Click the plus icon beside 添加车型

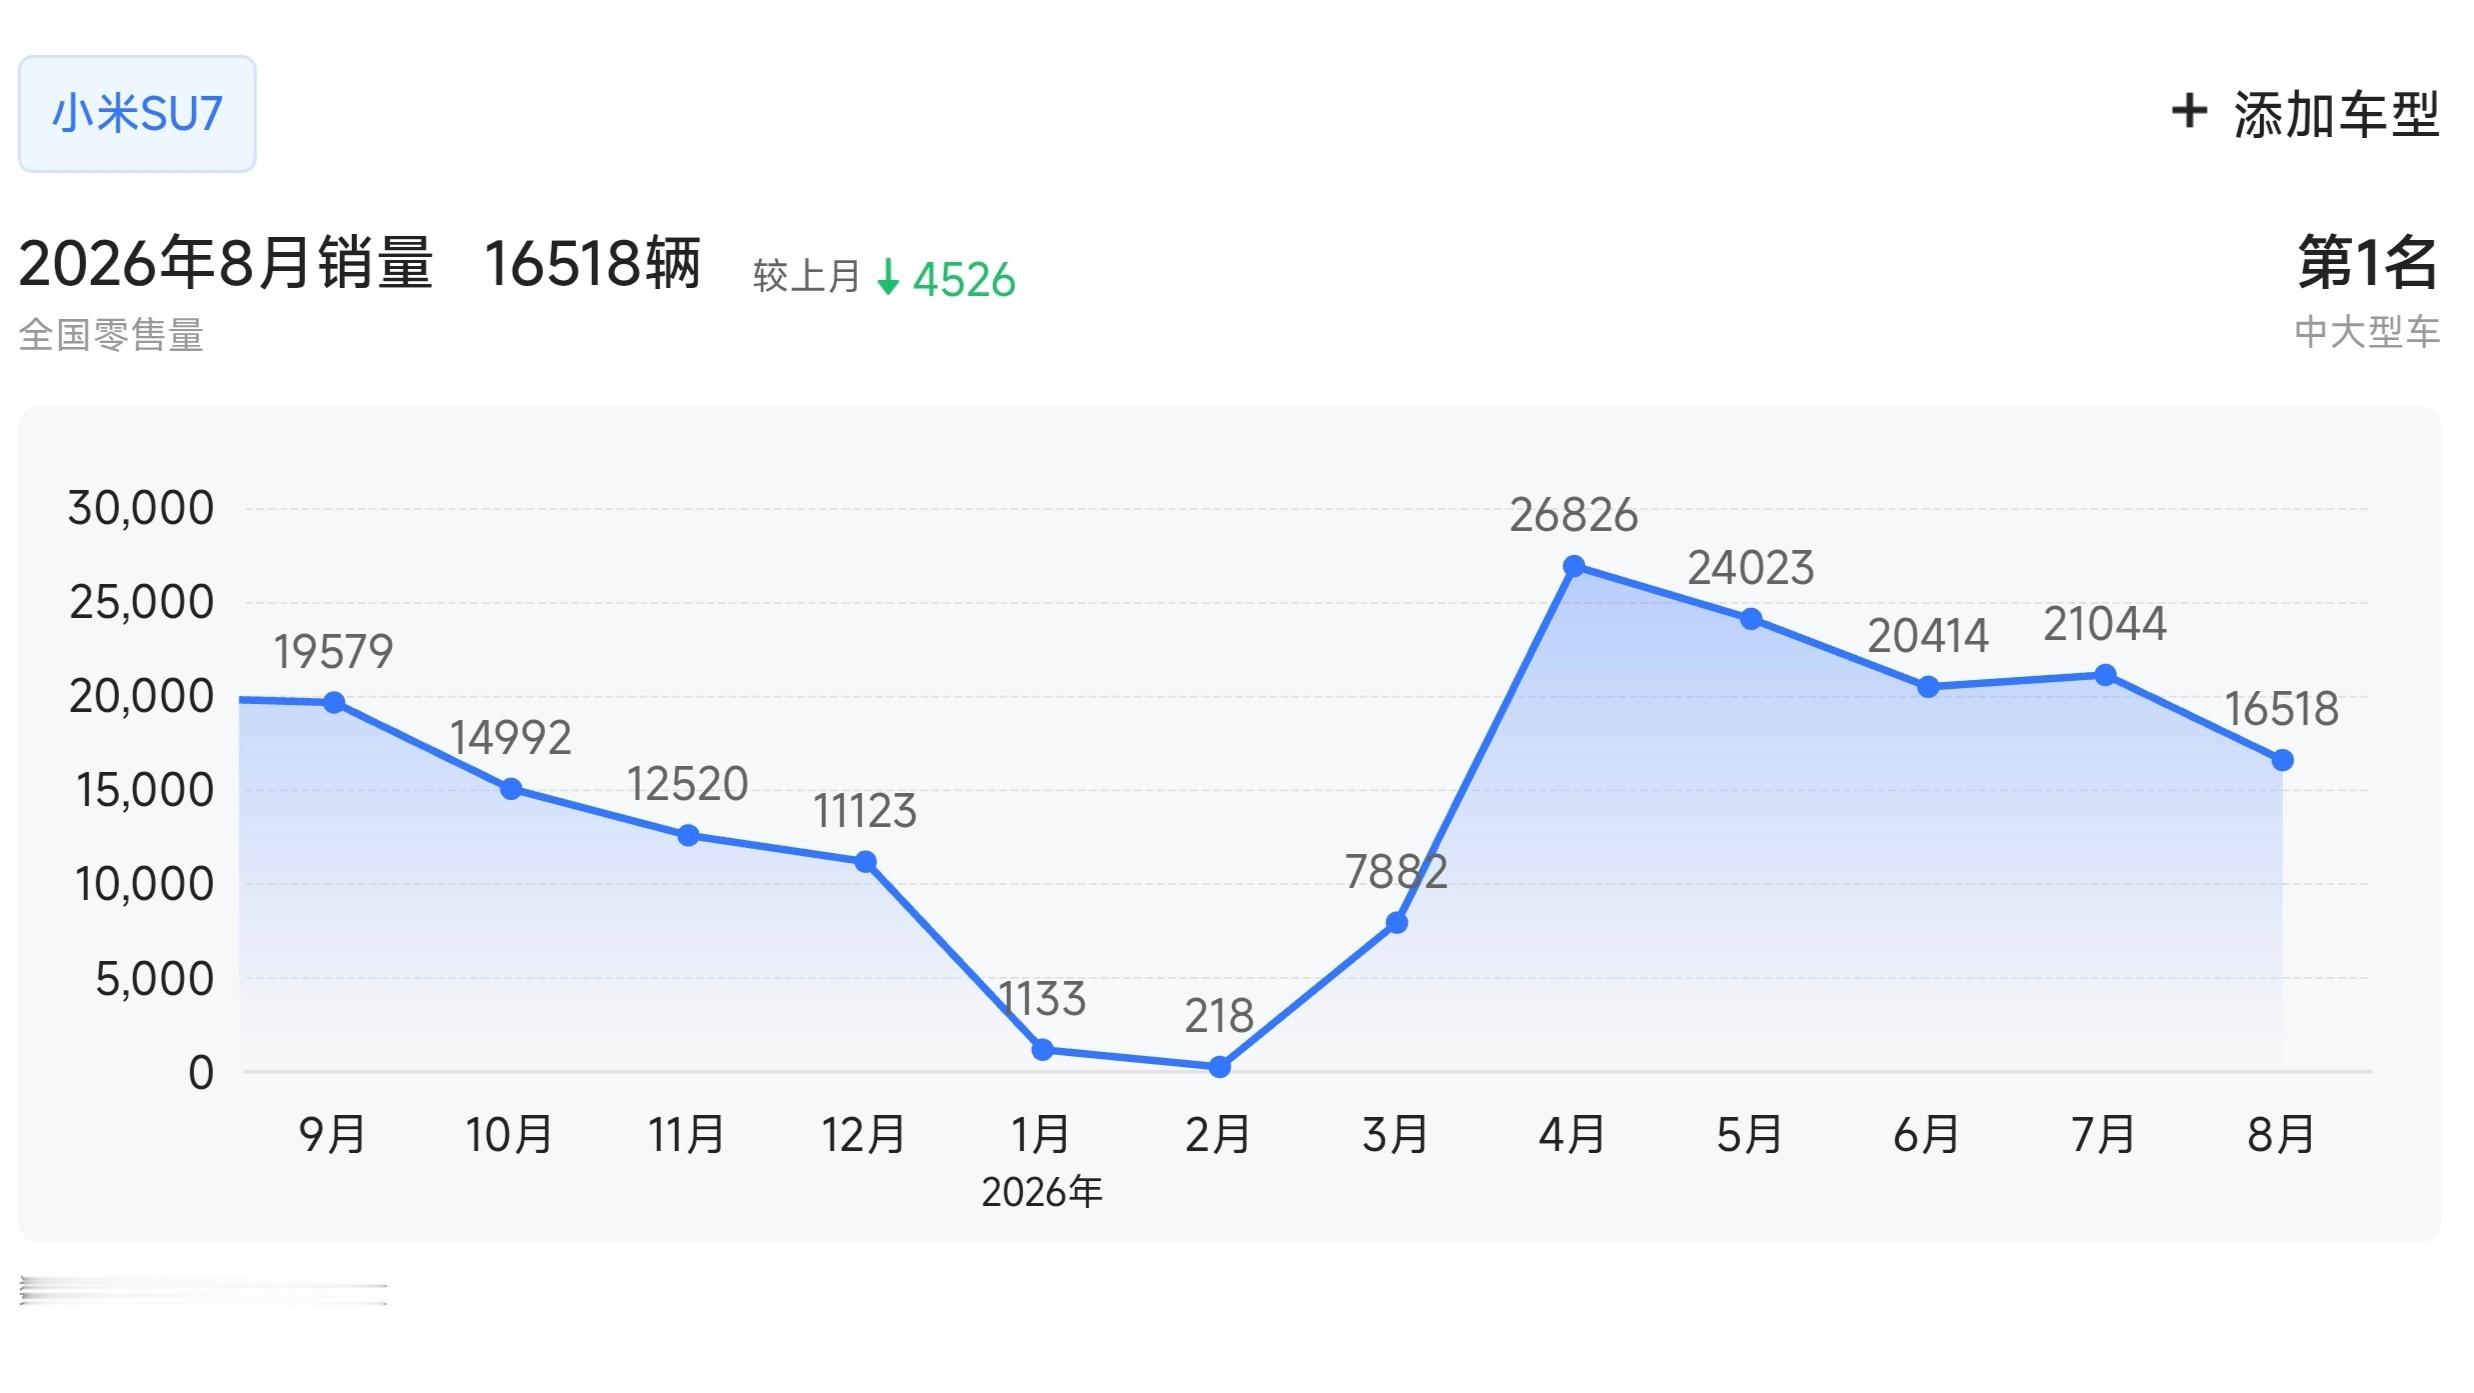tap(2189, 111)
